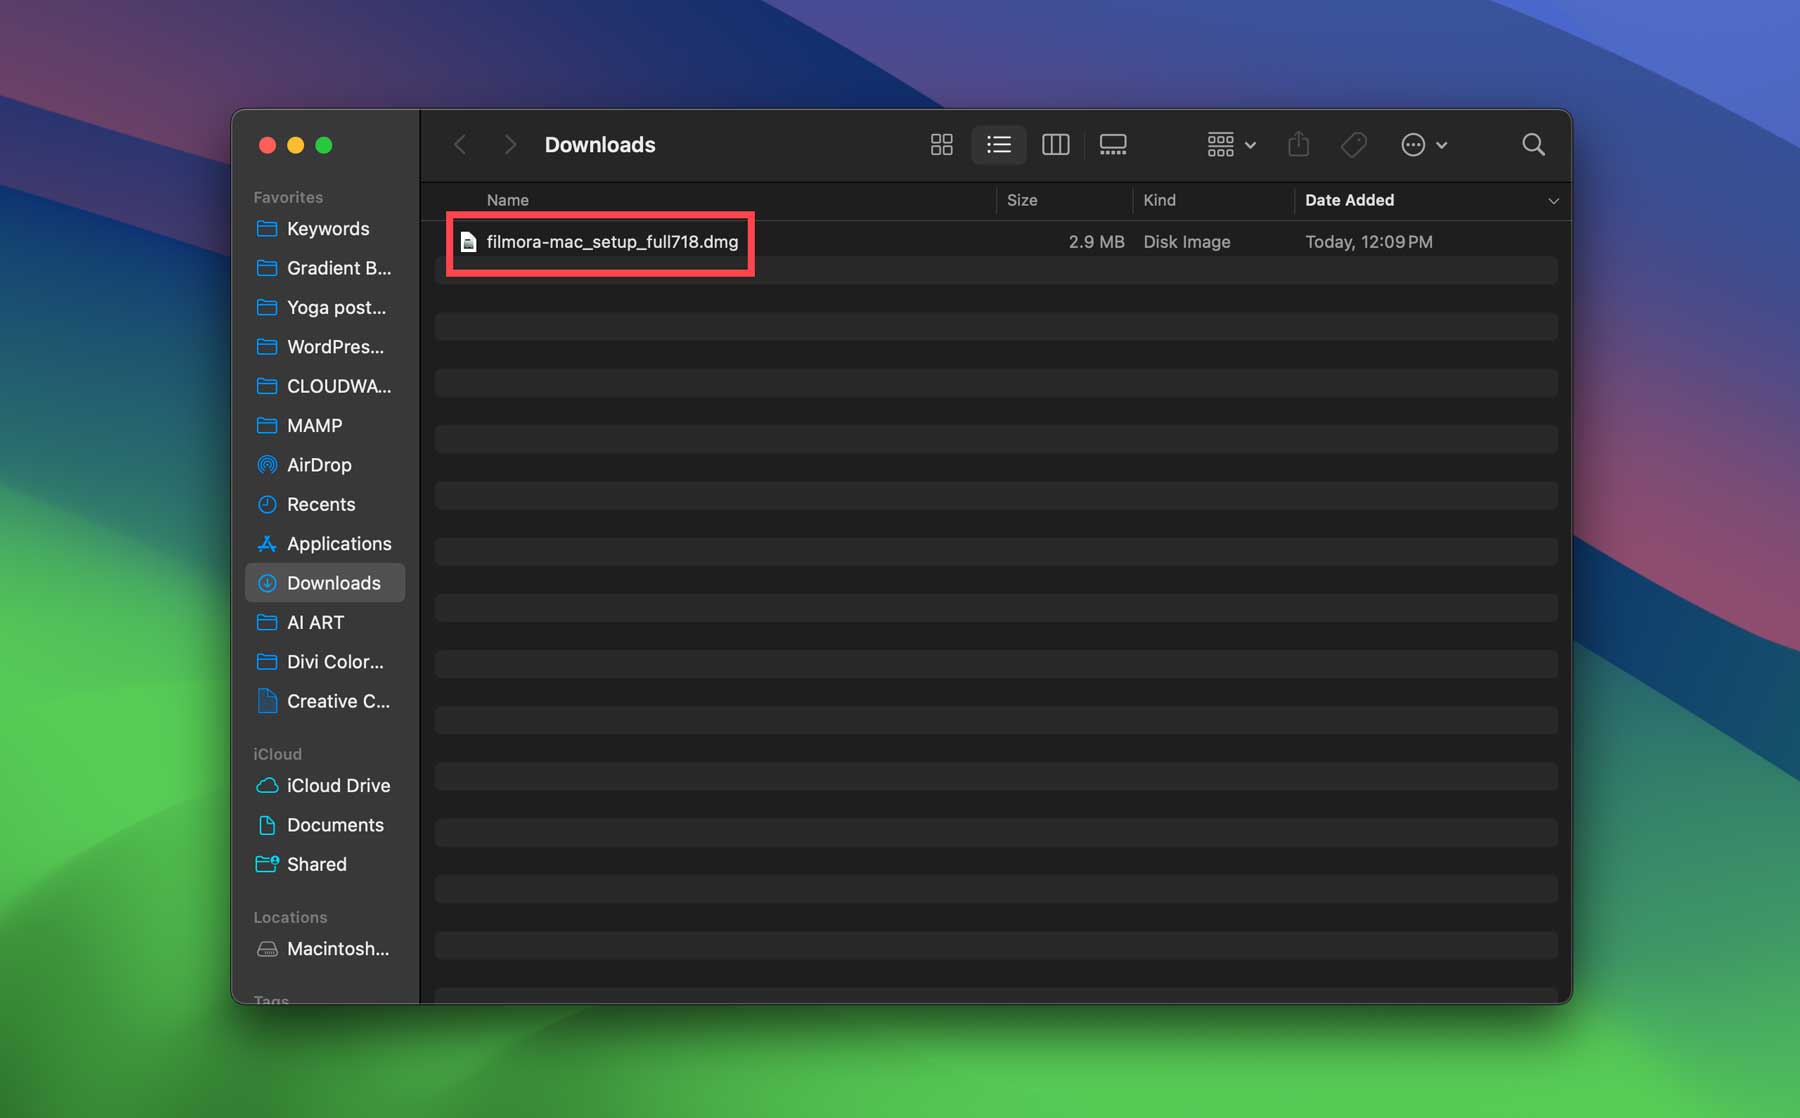1800x1118 pixels.
Task: Open Applications in the sidebar
Action: 325,543
